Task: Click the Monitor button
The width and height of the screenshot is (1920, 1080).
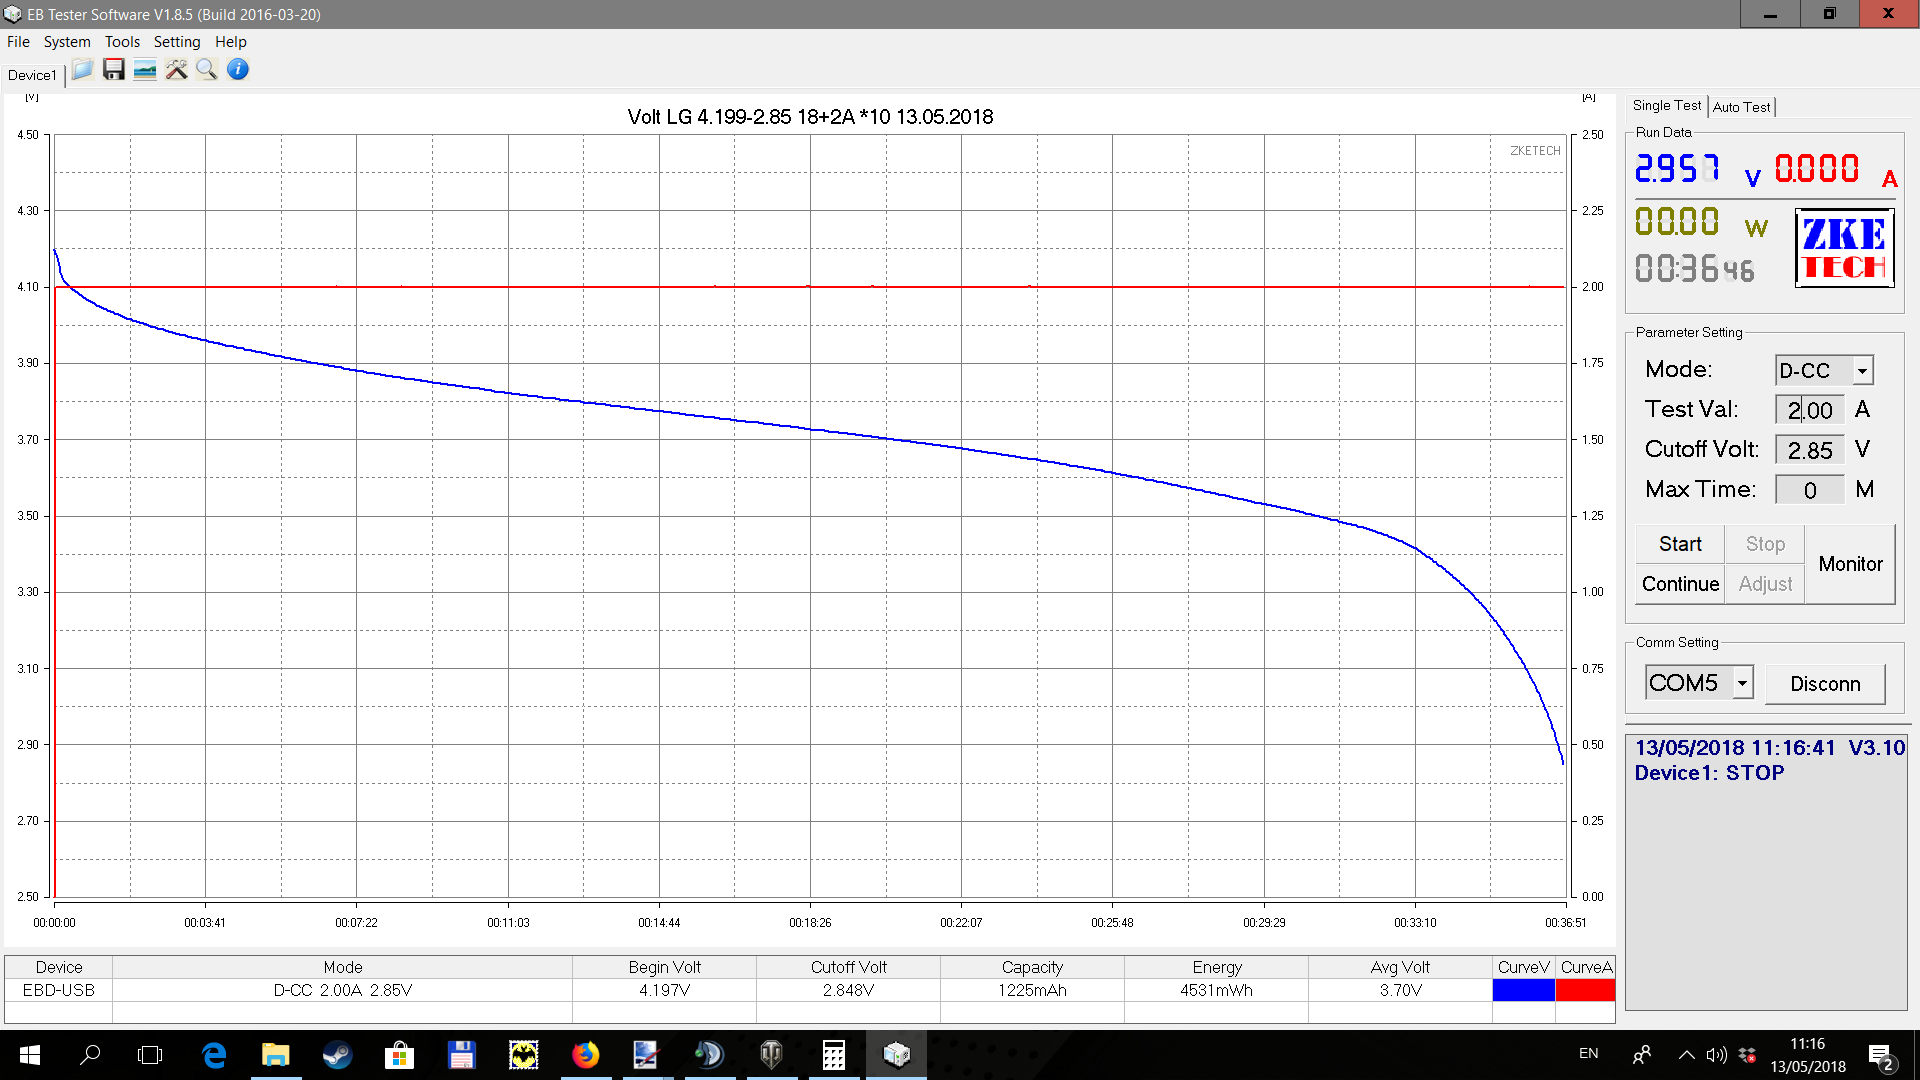Action: coord(1850,564)
